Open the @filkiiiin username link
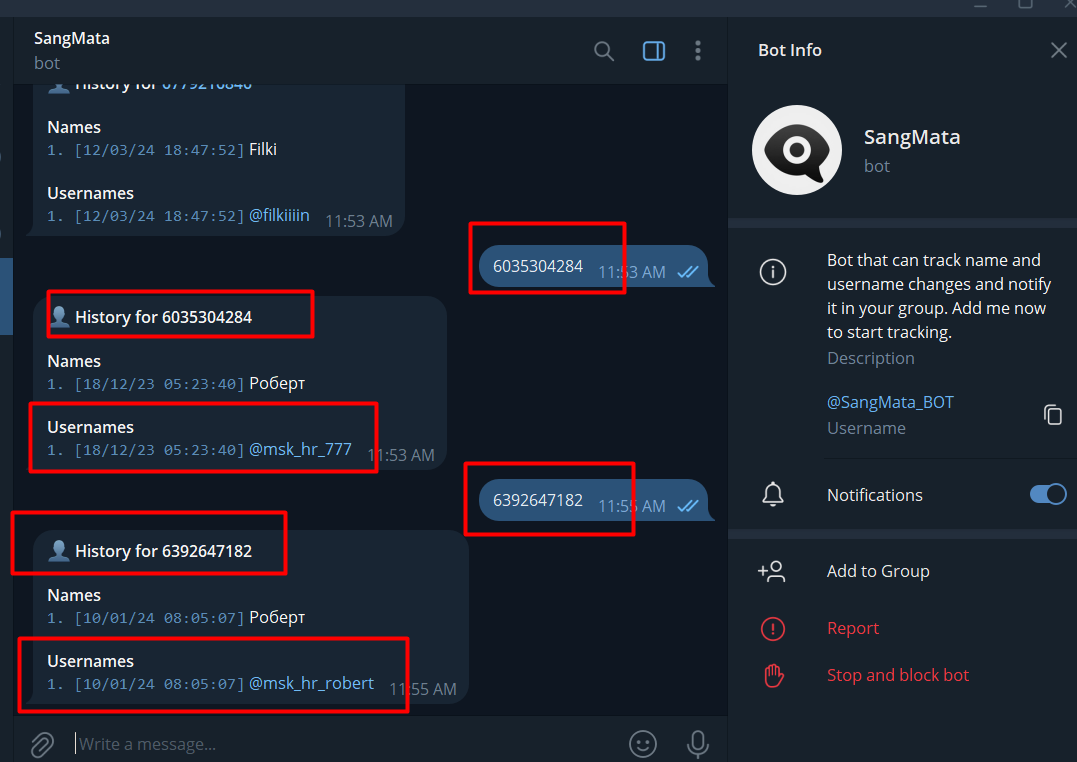This screenshot has height=762, width=1077. pyautogui.click(x=279, y=215)
